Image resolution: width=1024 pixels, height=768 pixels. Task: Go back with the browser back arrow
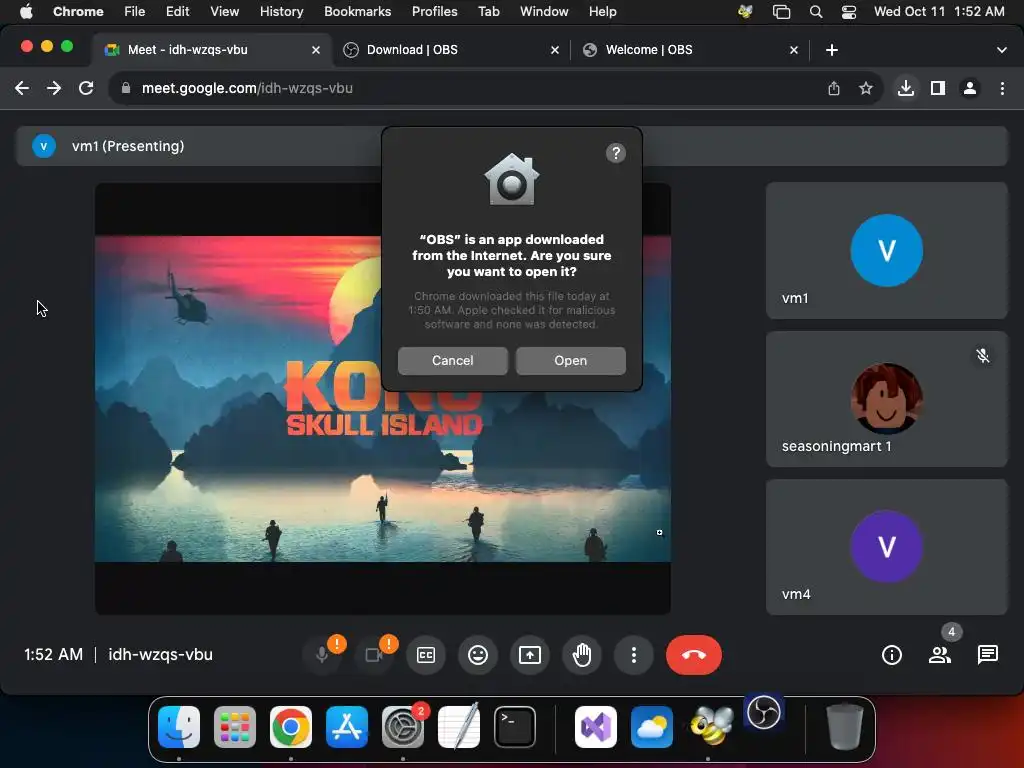[22, 88]
